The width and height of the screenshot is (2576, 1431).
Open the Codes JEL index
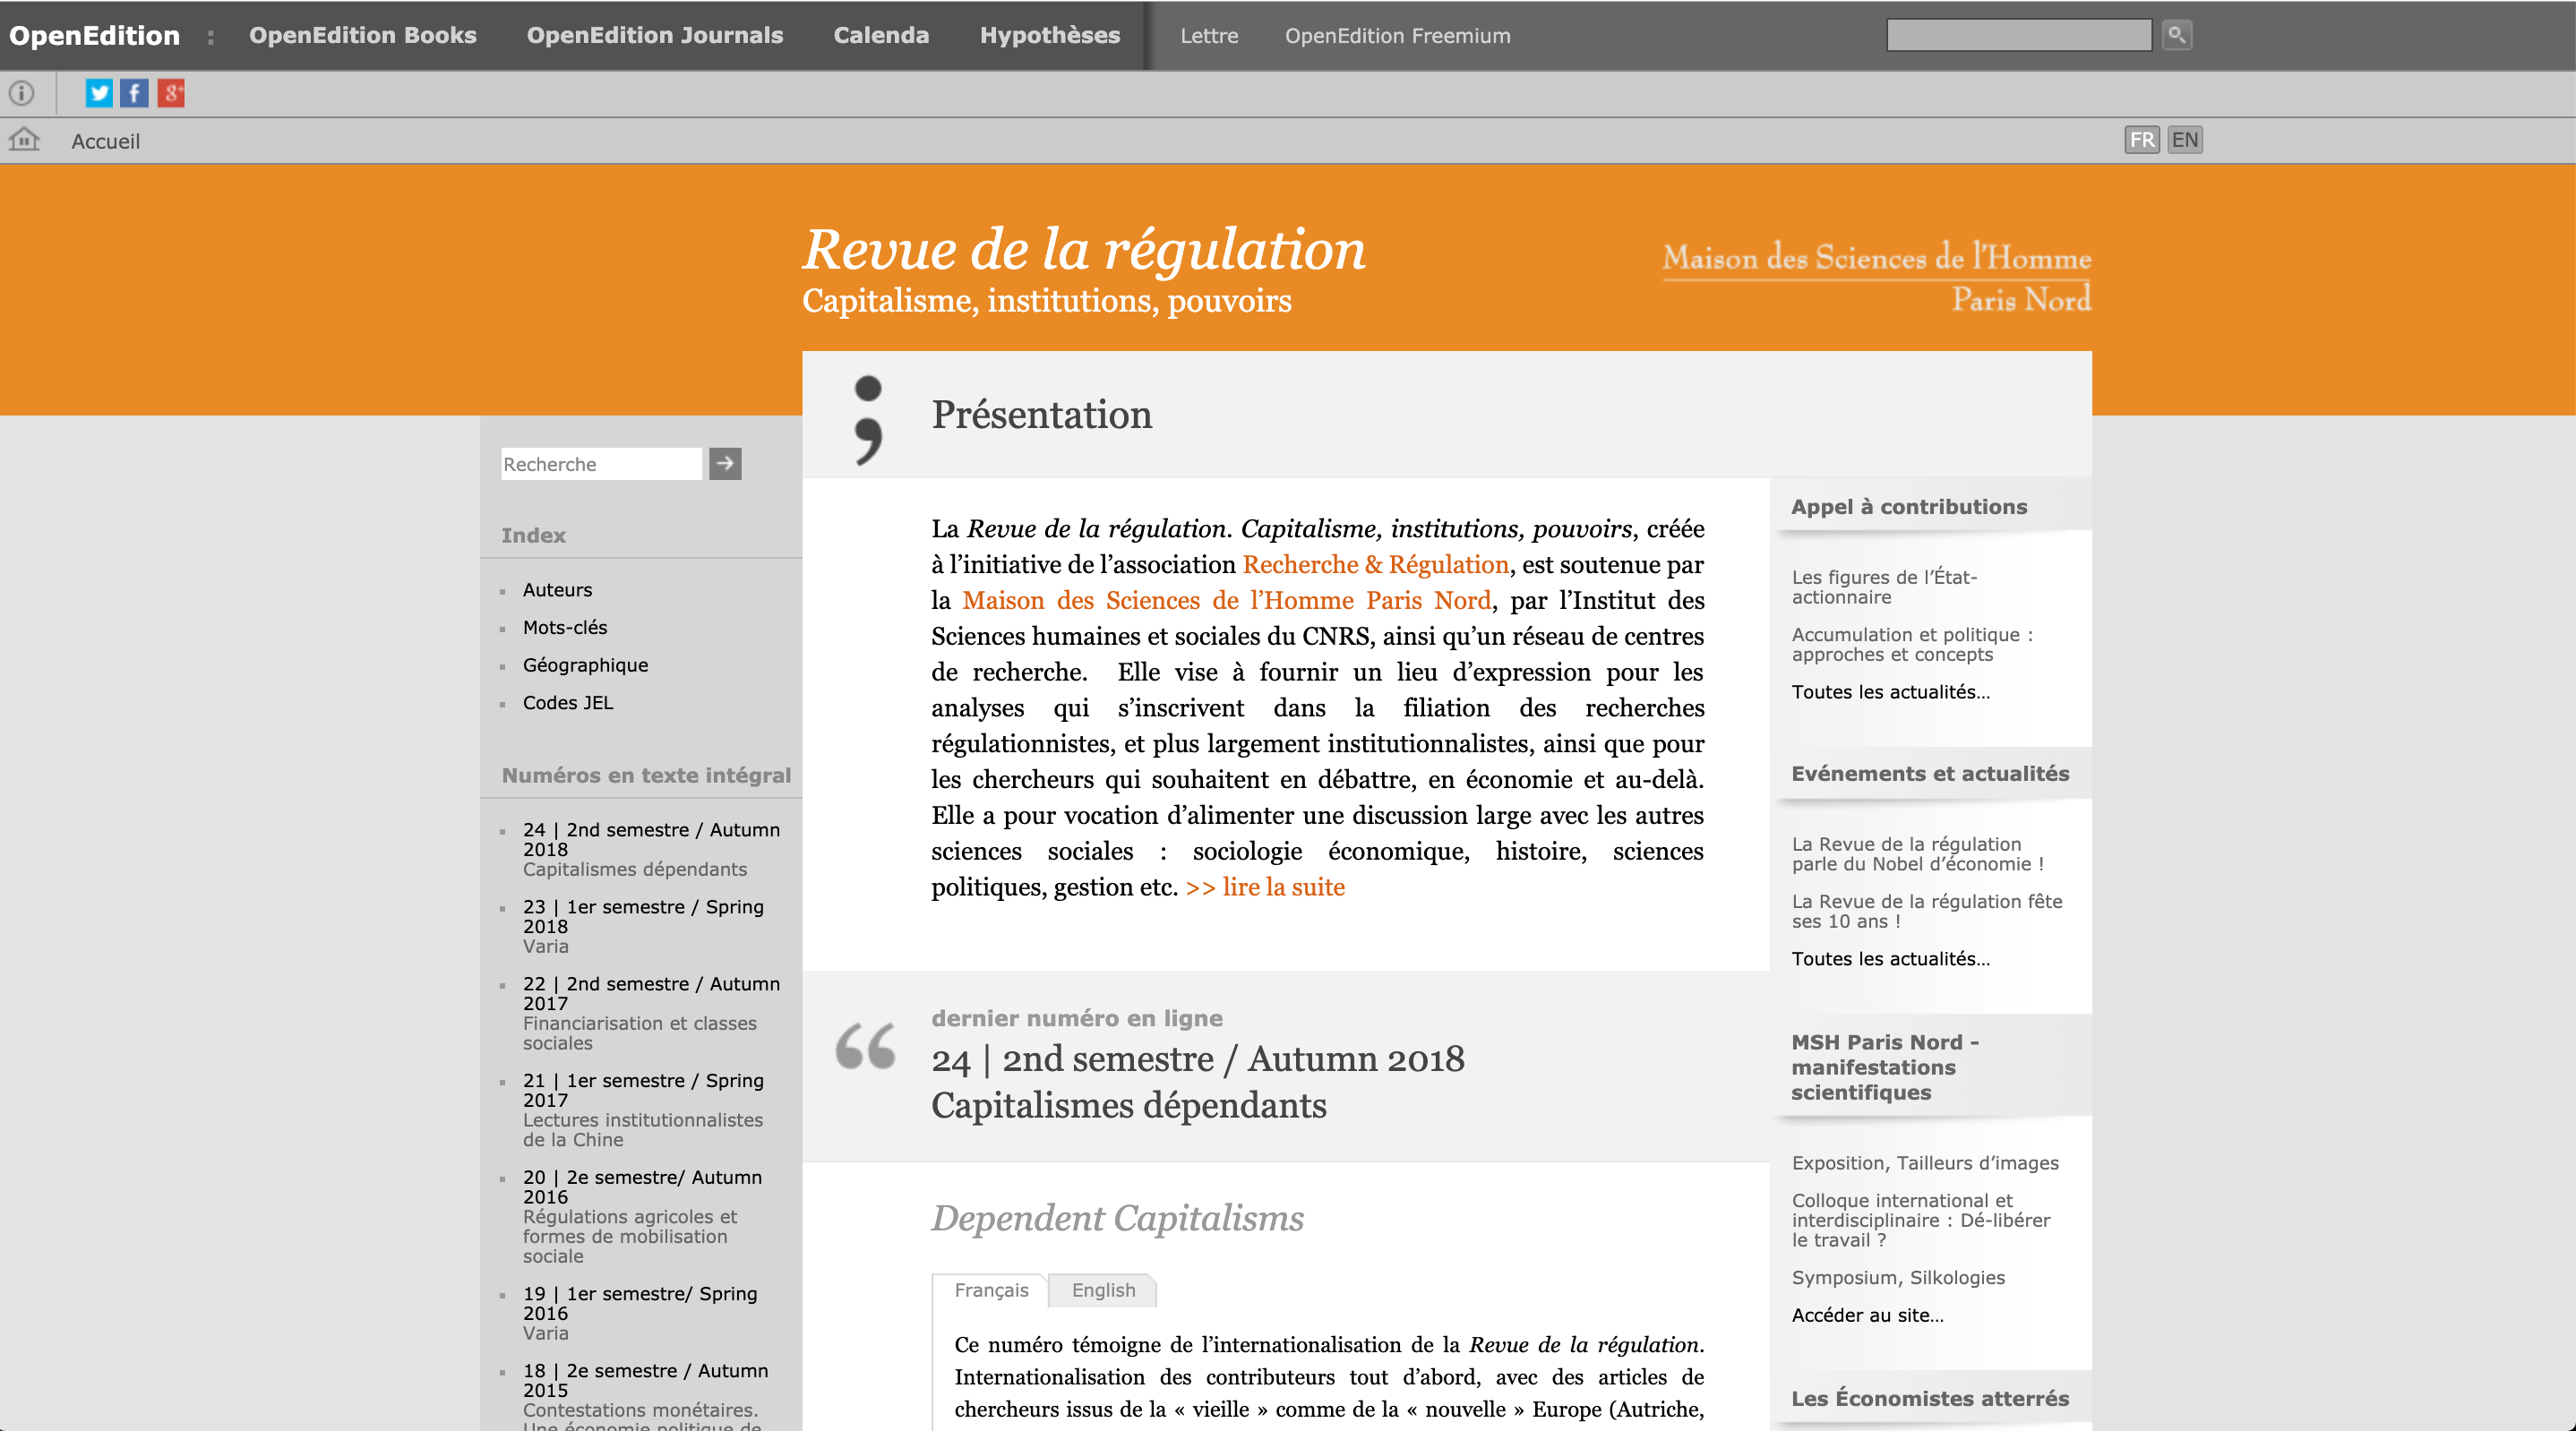pos(568,703)
